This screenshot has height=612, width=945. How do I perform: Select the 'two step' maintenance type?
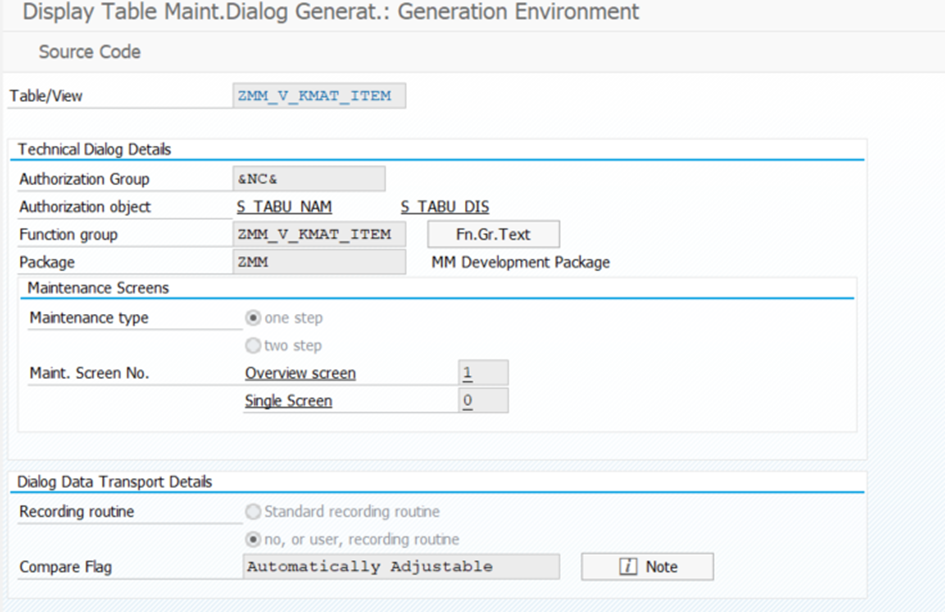[x=254, y=346]
